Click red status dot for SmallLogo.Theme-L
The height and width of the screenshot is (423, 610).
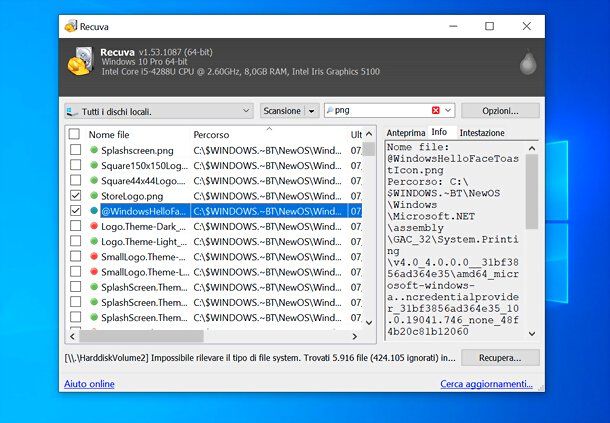click(x=94, y=271)
